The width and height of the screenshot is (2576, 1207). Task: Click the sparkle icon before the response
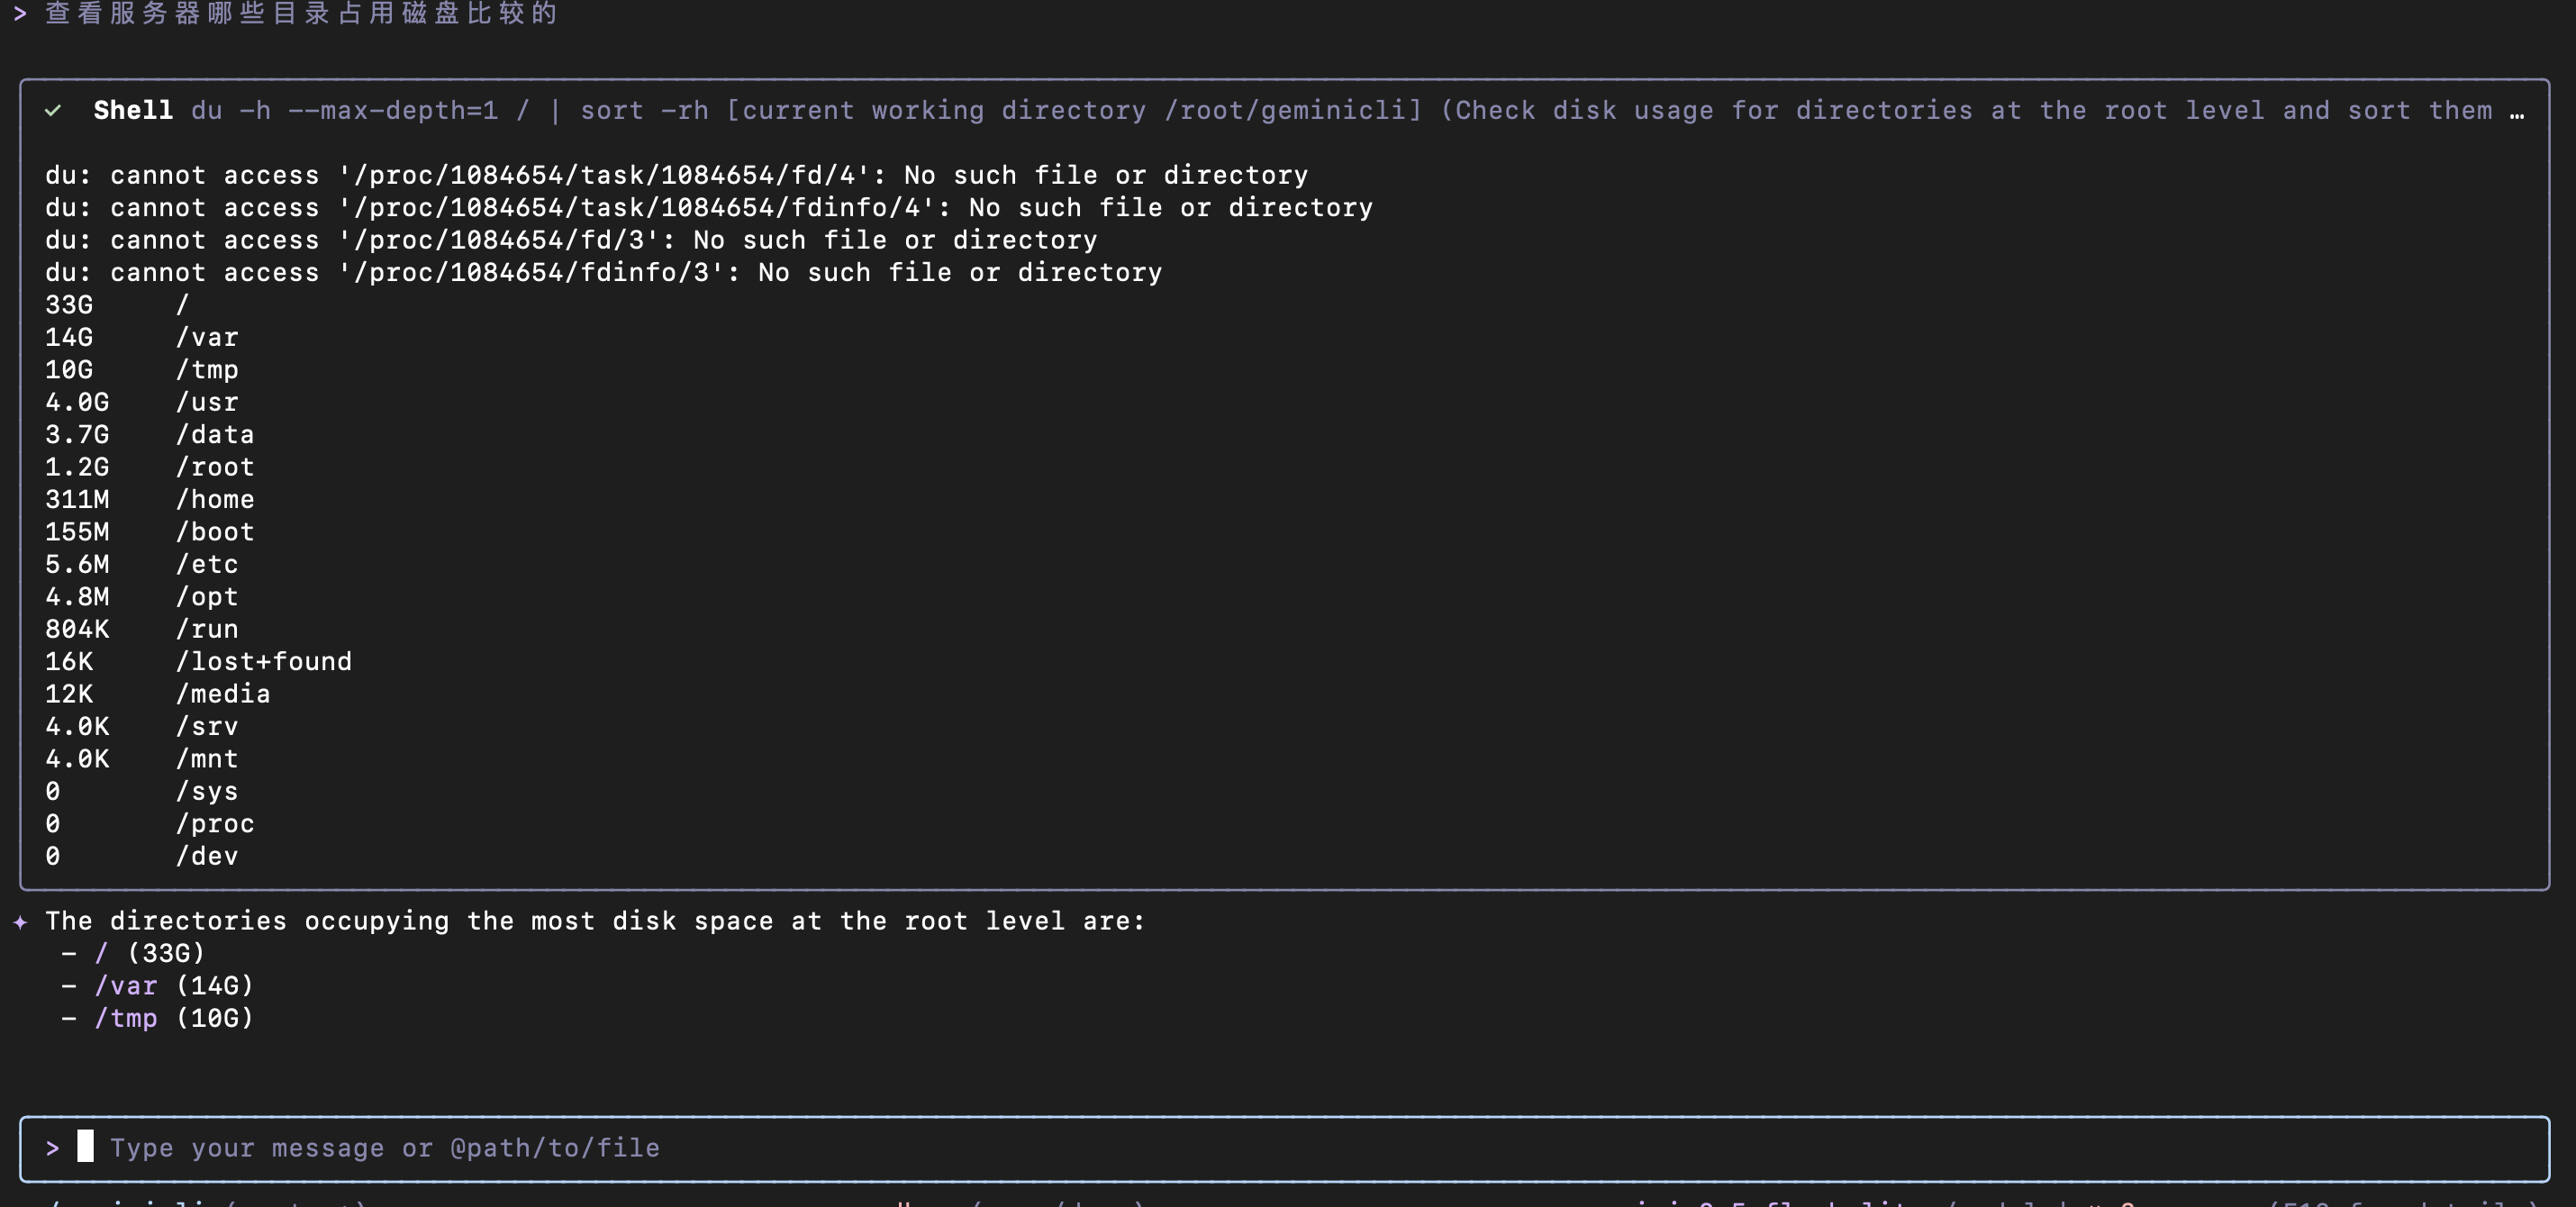[20, 921]
